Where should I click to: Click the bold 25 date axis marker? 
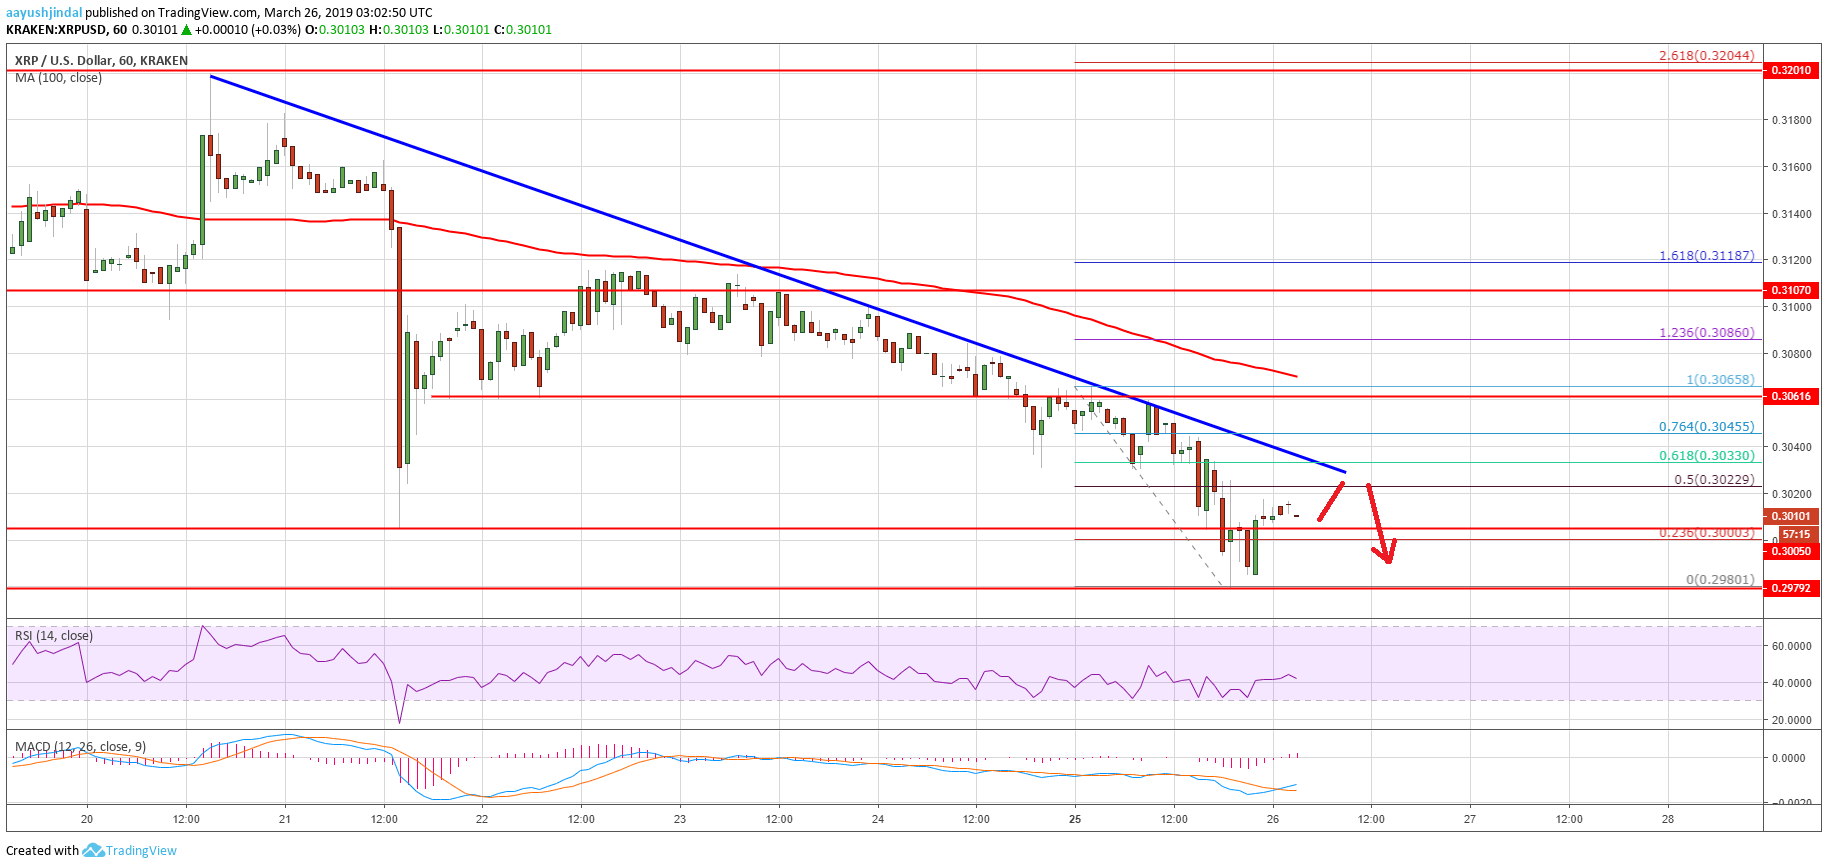click(1075, 819)
